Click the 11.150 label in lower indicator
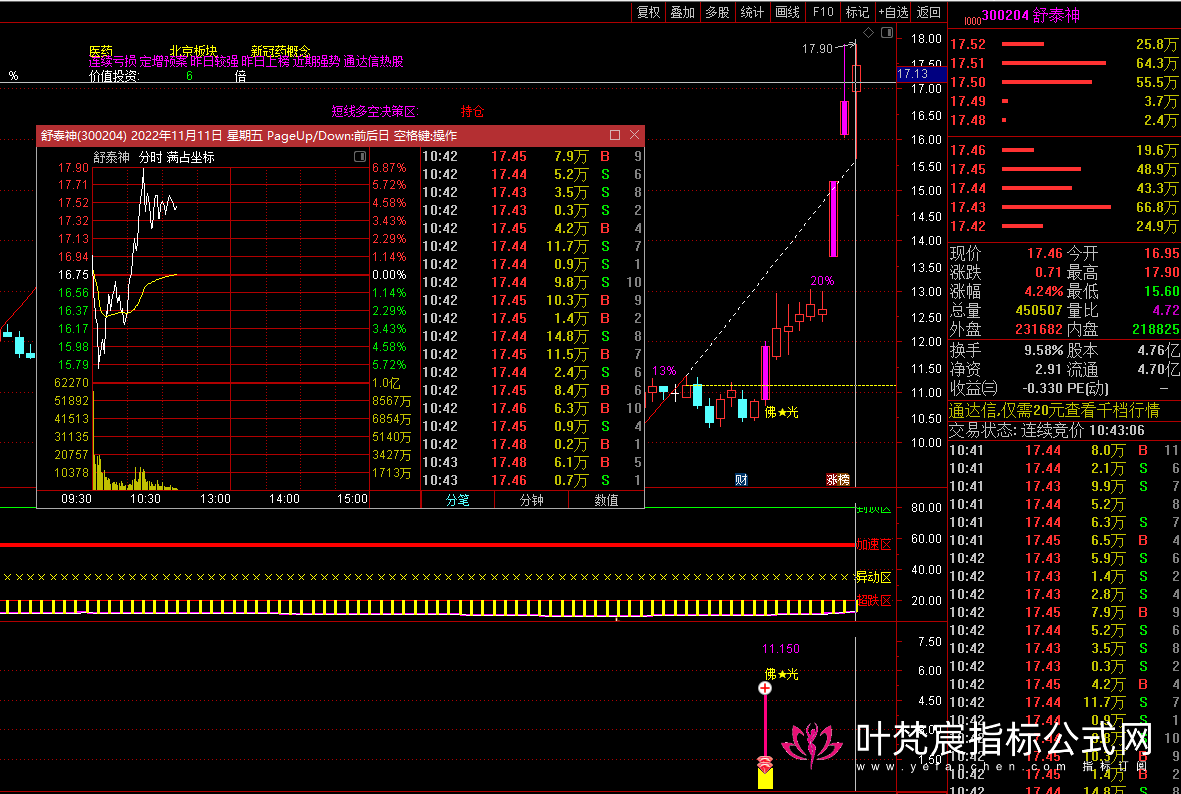 click(781, 649)
